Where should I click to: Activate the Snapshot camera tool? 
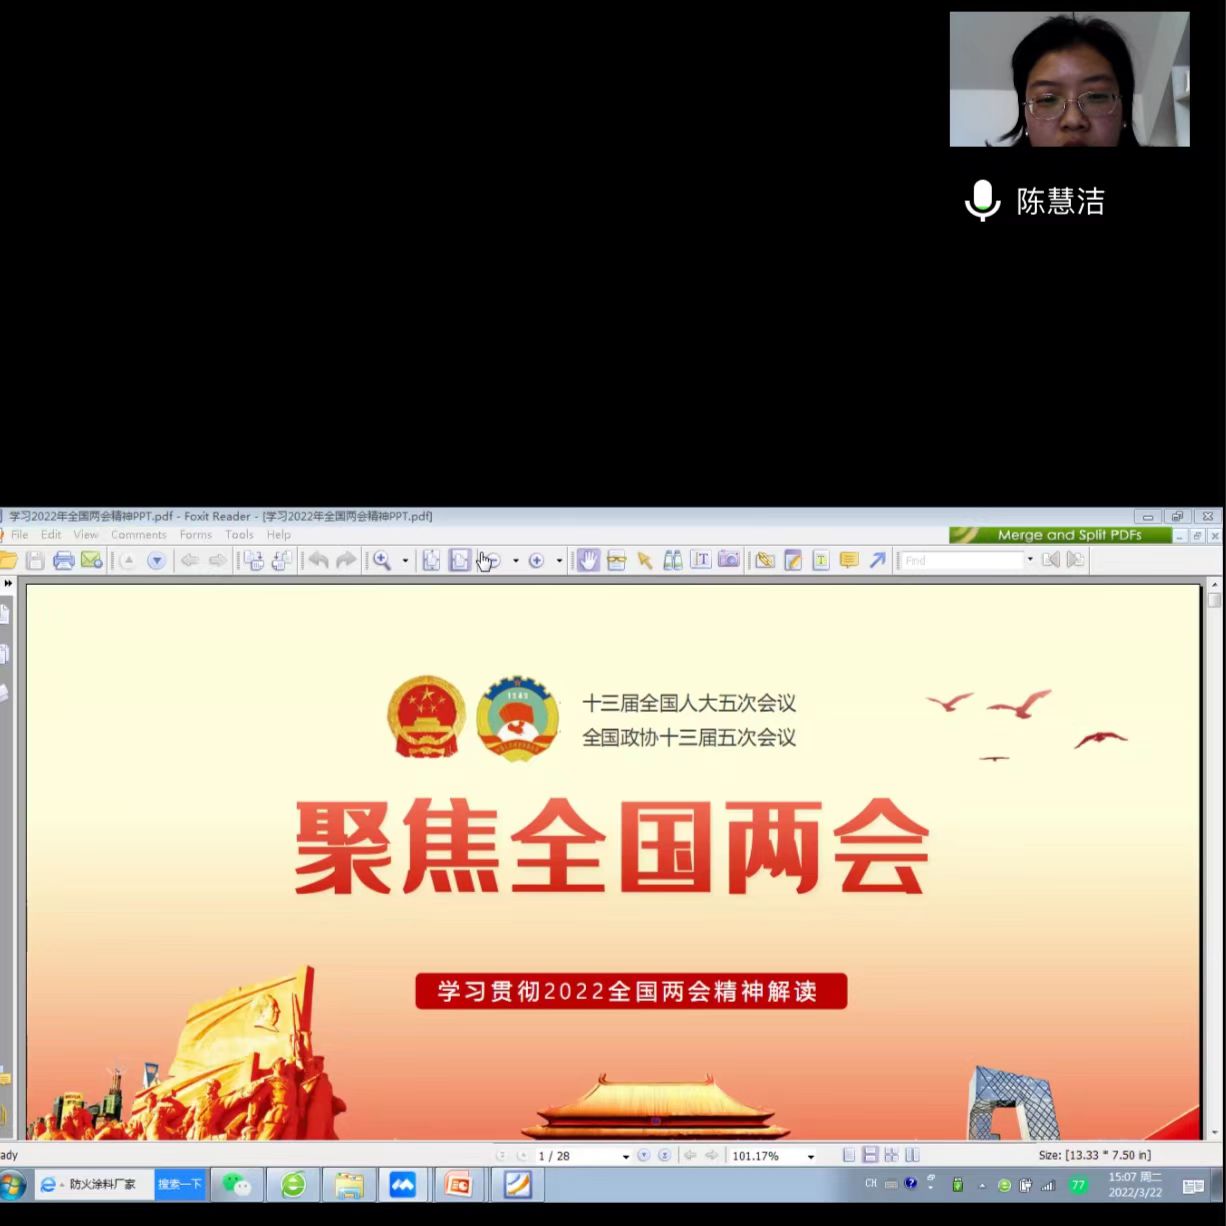tap(729, 560)
